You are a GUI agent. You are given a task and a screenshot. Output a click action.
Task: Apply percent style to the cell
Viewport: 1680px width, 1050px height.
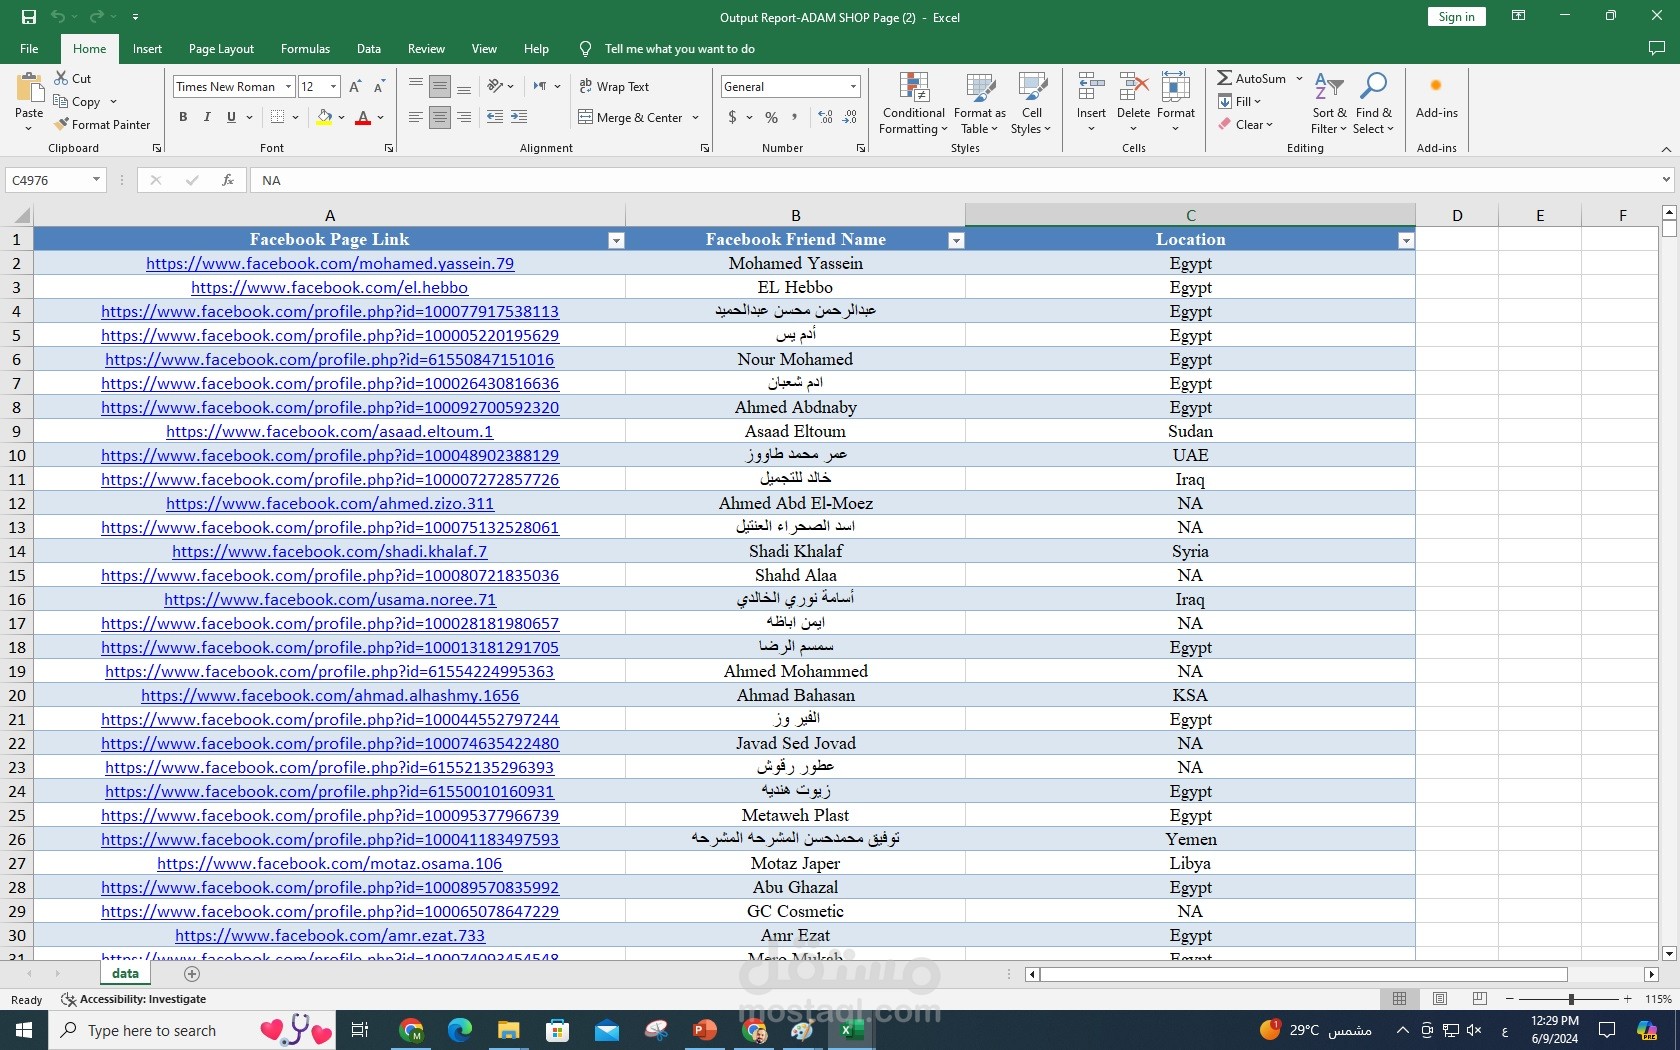(771, 118)
